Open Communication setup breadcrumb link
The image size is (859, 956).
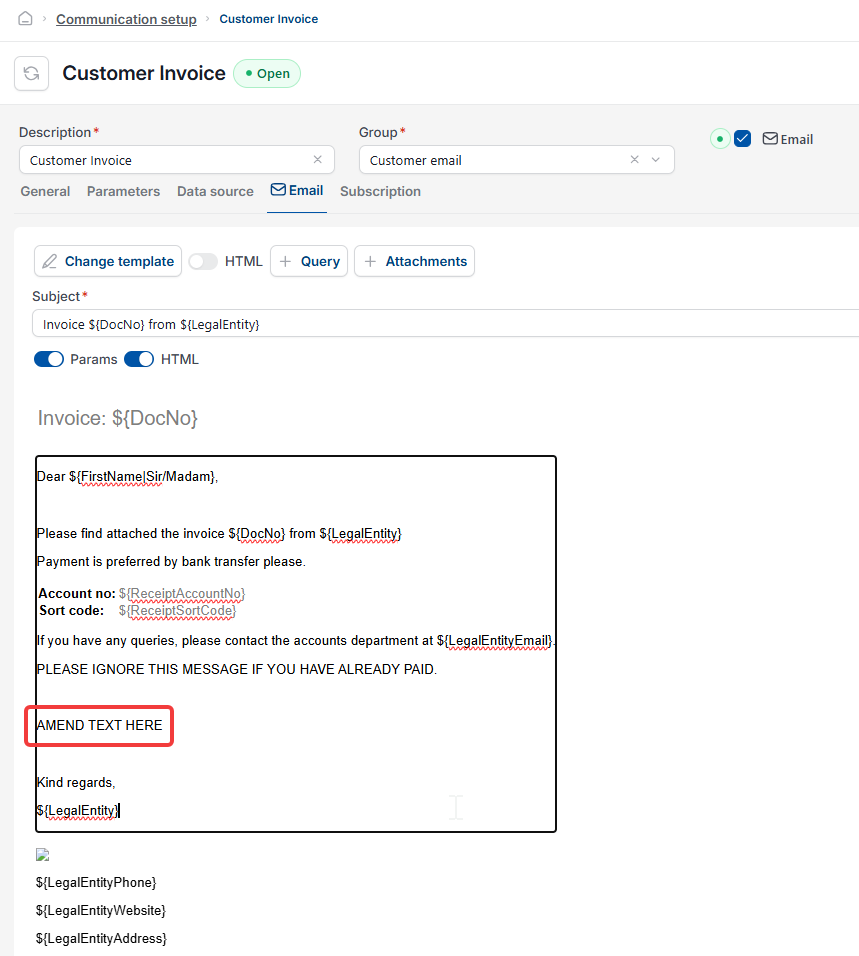coord(126,20)
